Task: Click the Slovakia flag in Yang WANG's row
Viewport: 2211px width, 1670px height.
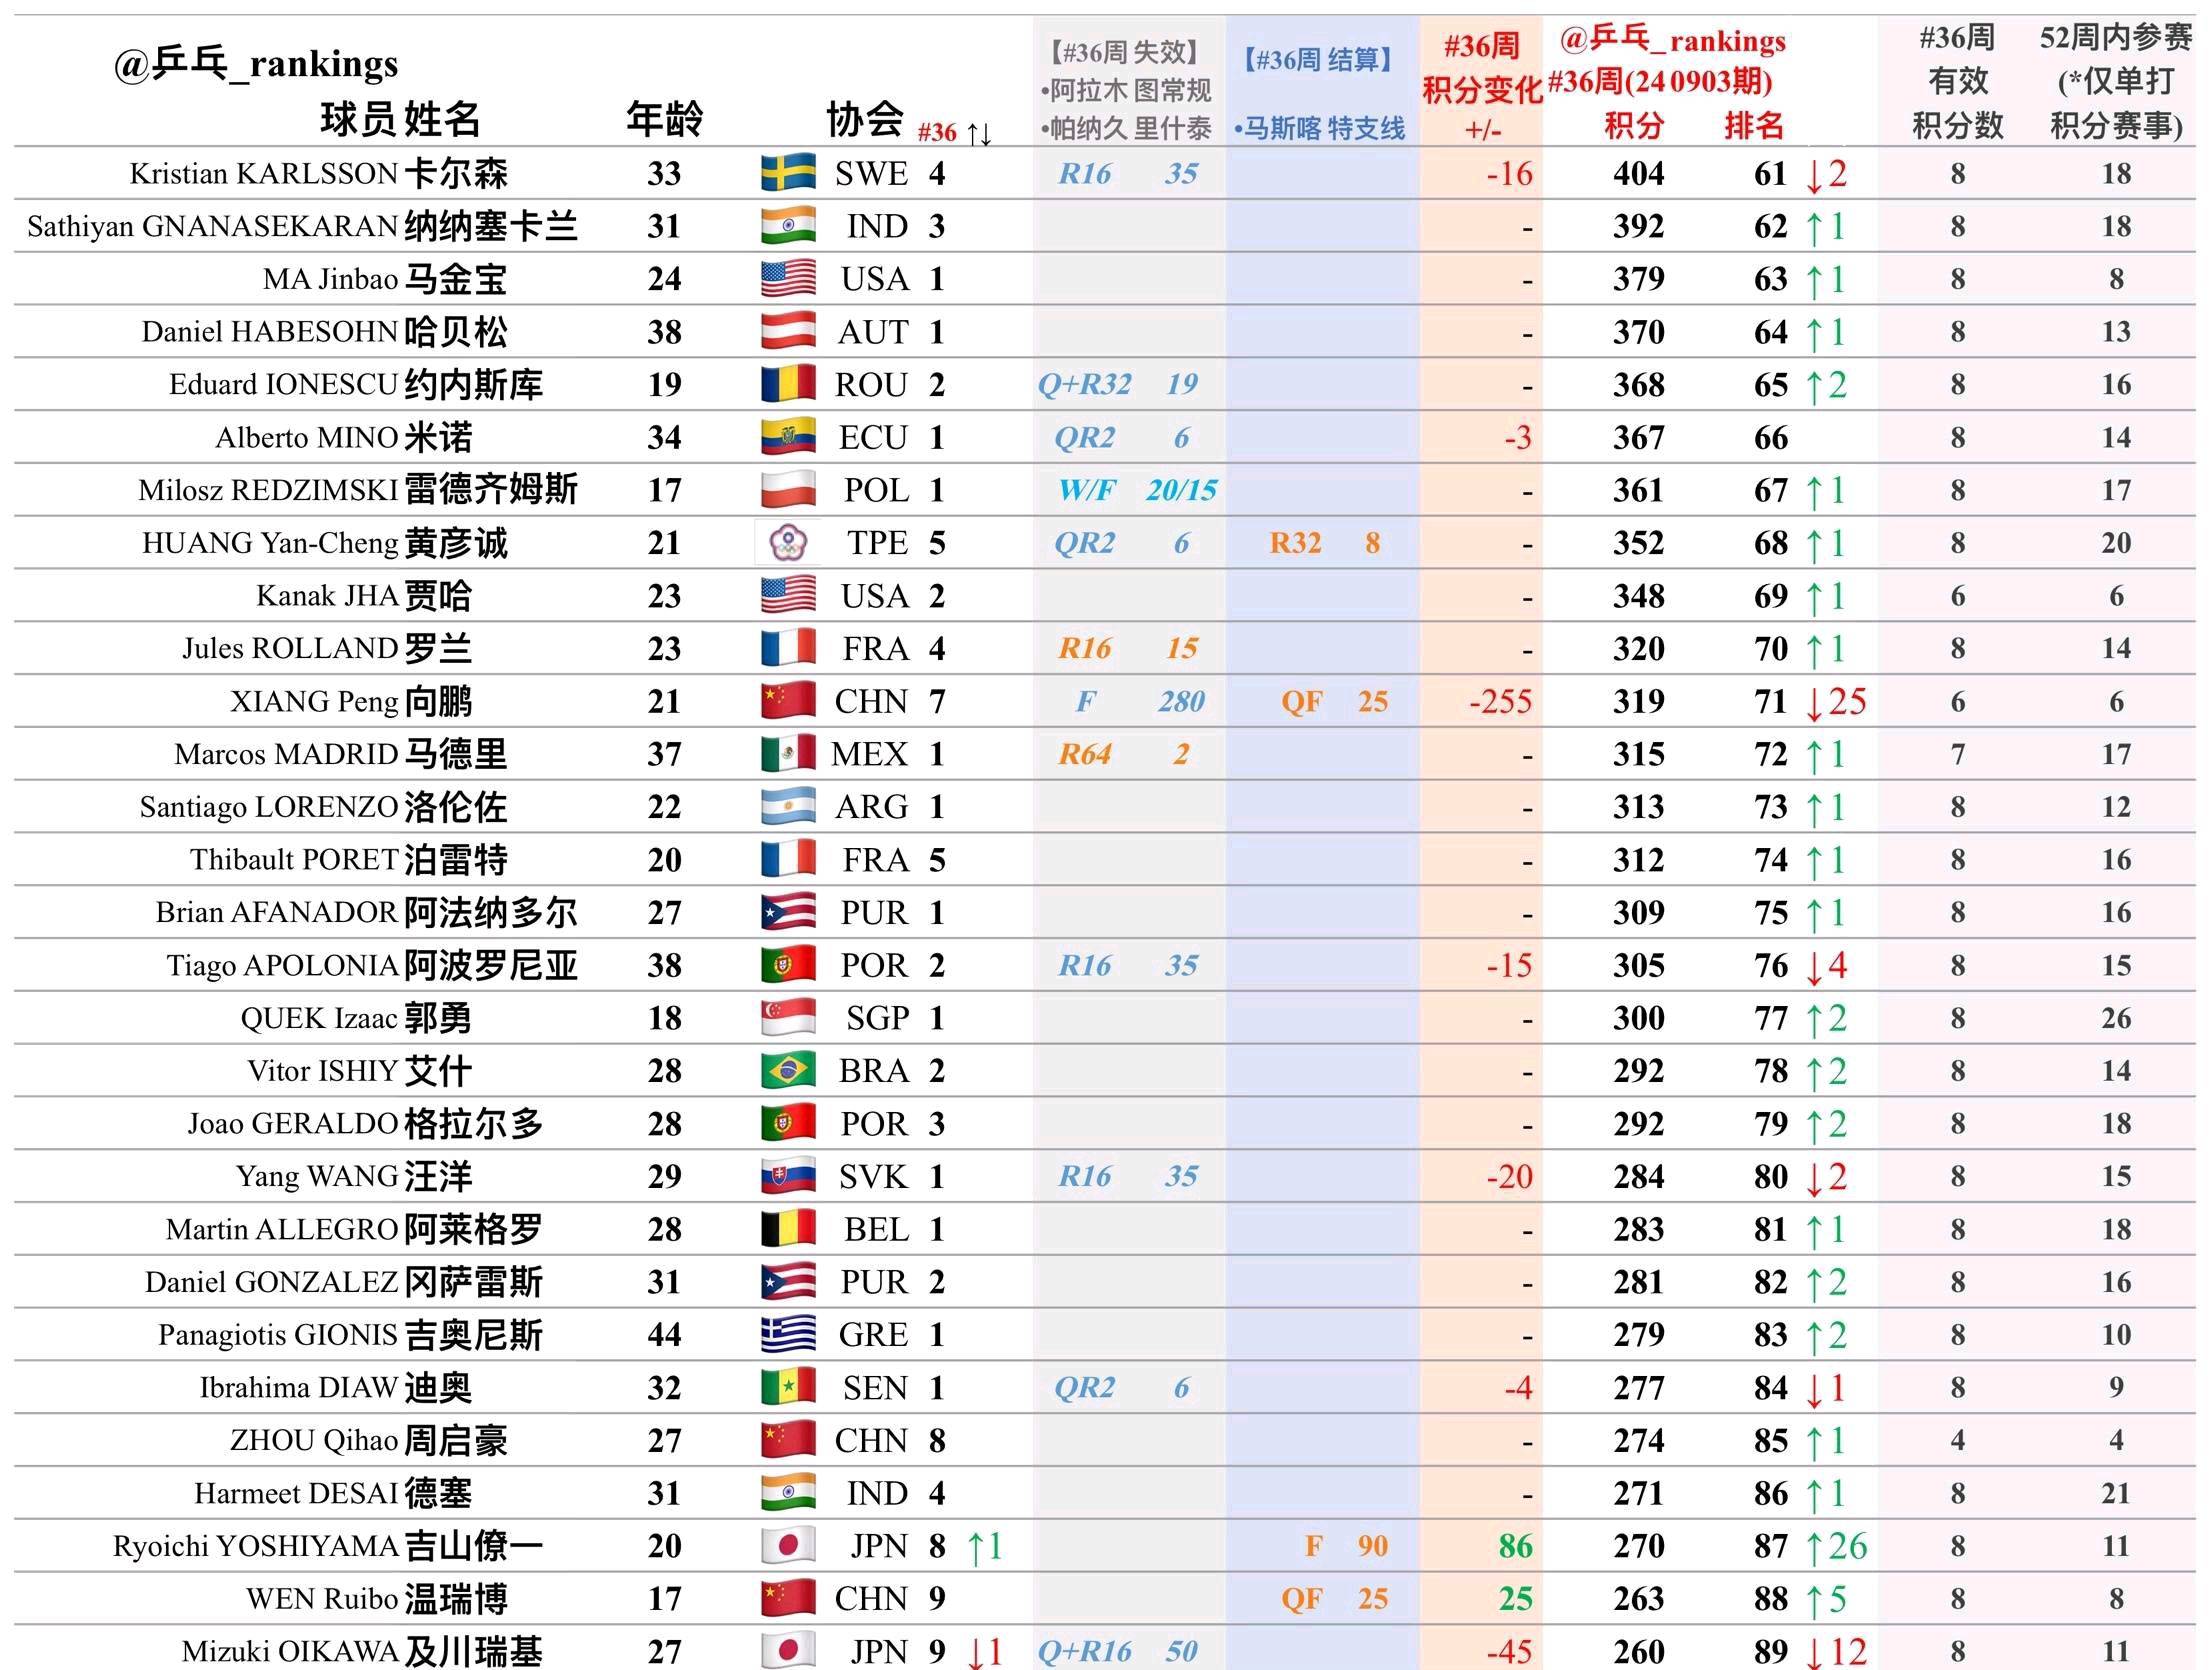Action: [788, 1177]
